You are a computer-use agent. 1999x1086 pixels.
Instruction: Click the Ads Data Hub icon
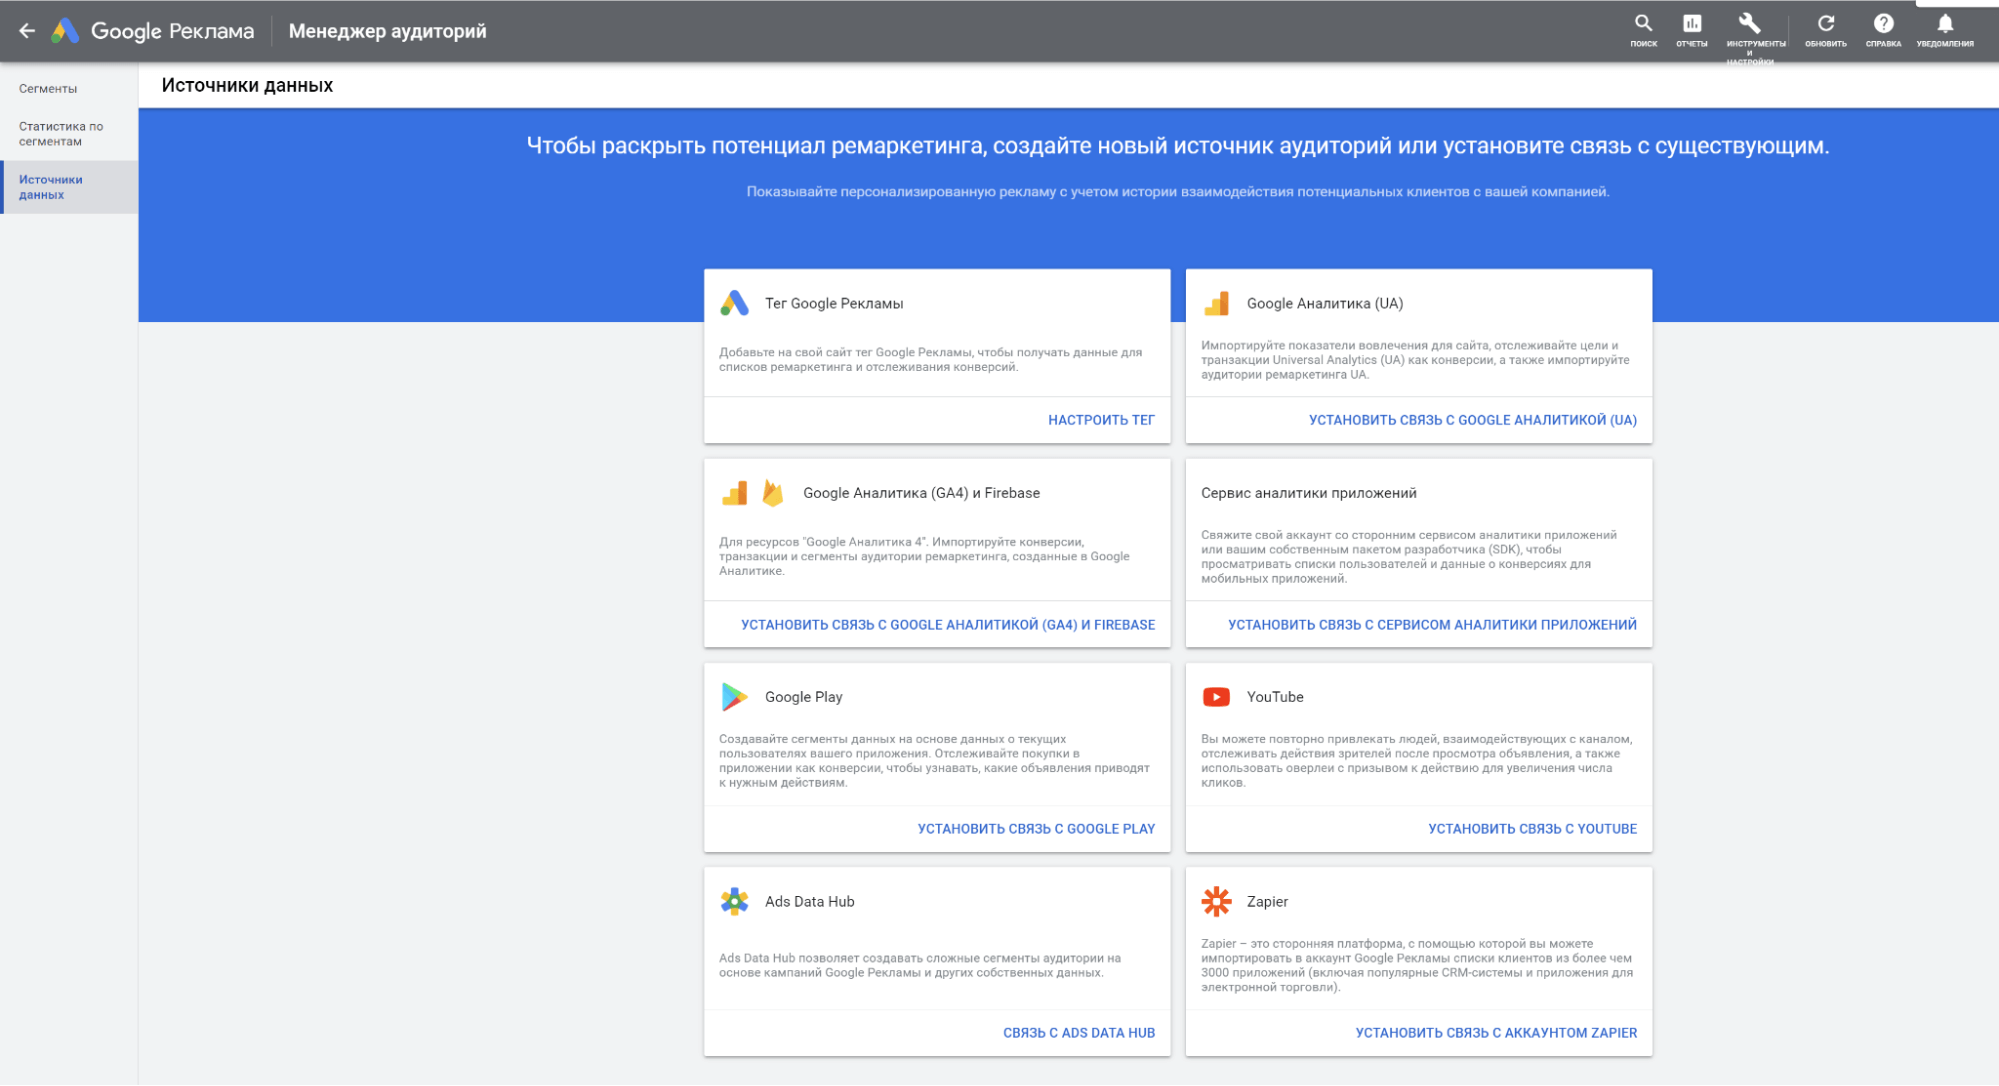tap(734, 901)
